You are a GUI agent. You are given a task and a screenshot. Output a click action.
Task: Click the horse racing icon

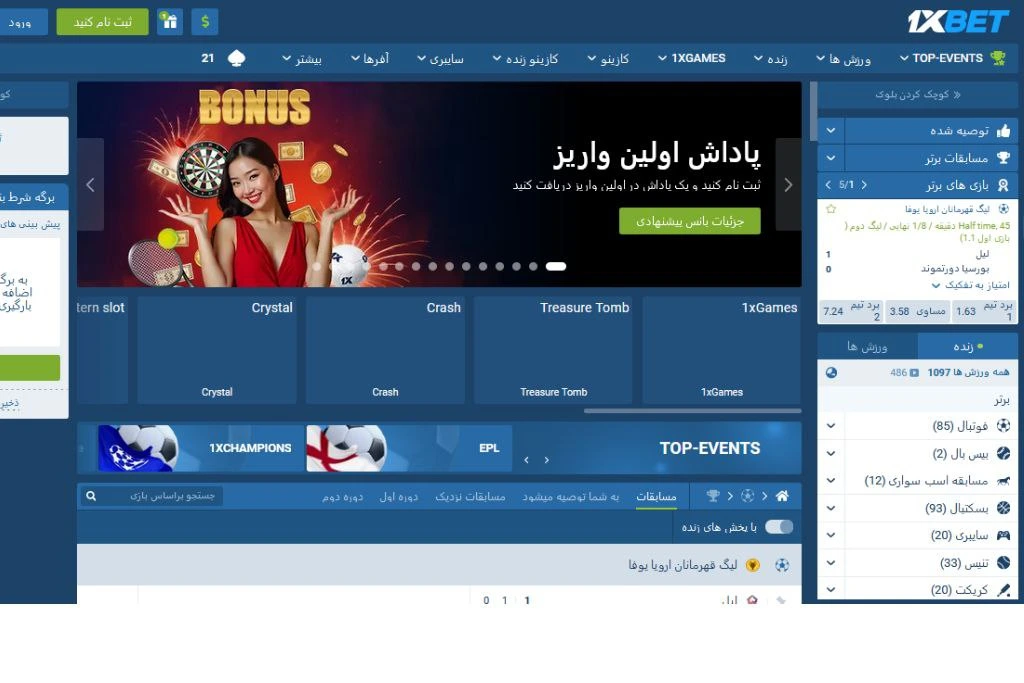pos(1004,481)
